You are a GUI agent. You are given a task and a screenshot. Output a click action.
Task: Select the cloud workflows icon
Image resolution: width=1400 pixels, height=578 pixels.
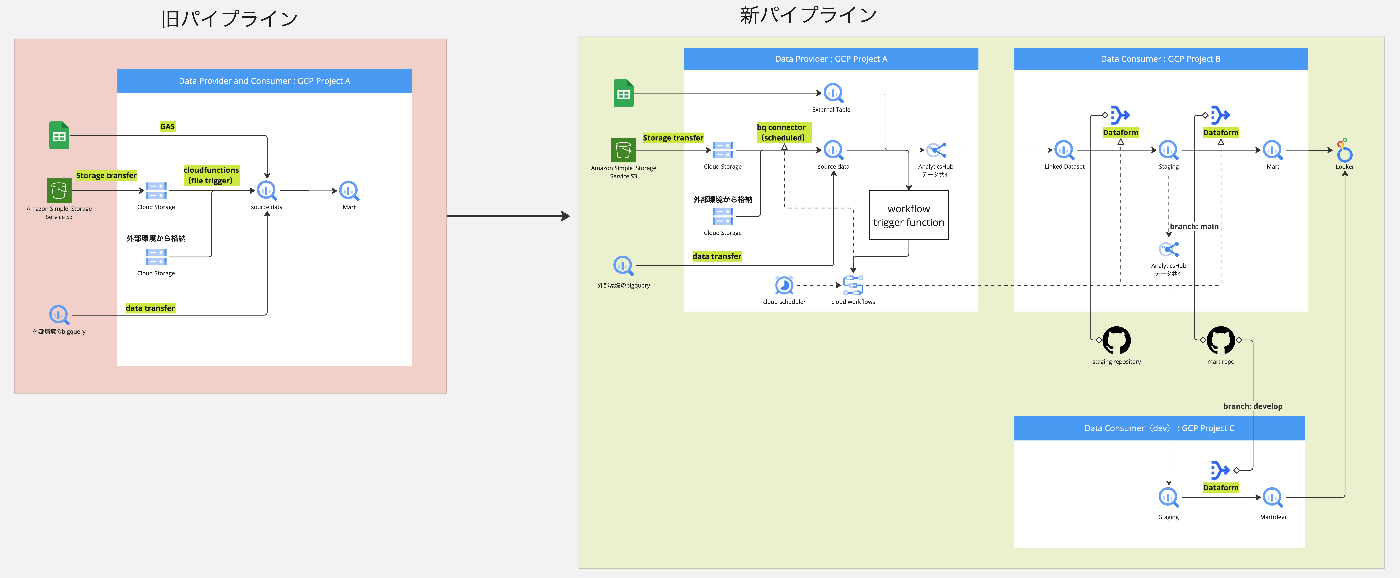coord(853,286)
